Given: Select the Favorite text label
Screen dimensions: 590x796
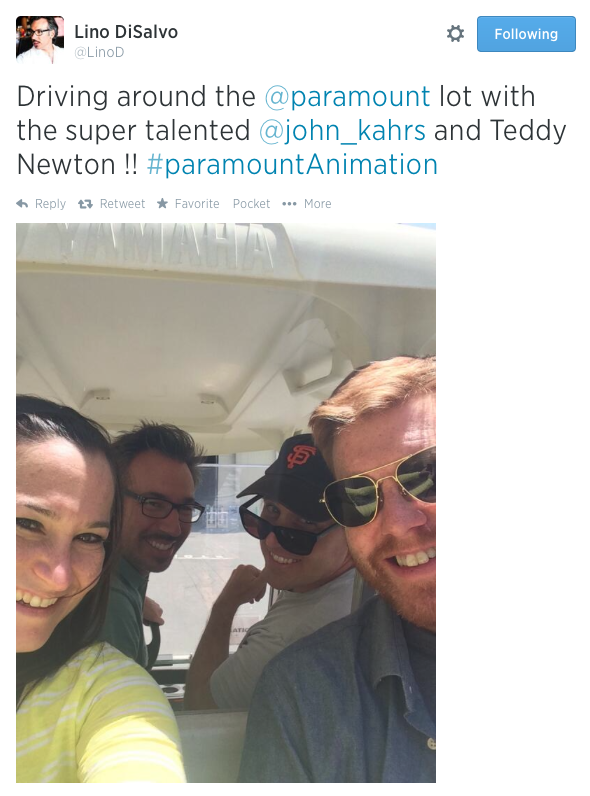Looking at the screenshot, I should pyautogui.click(x=197, y=204).
